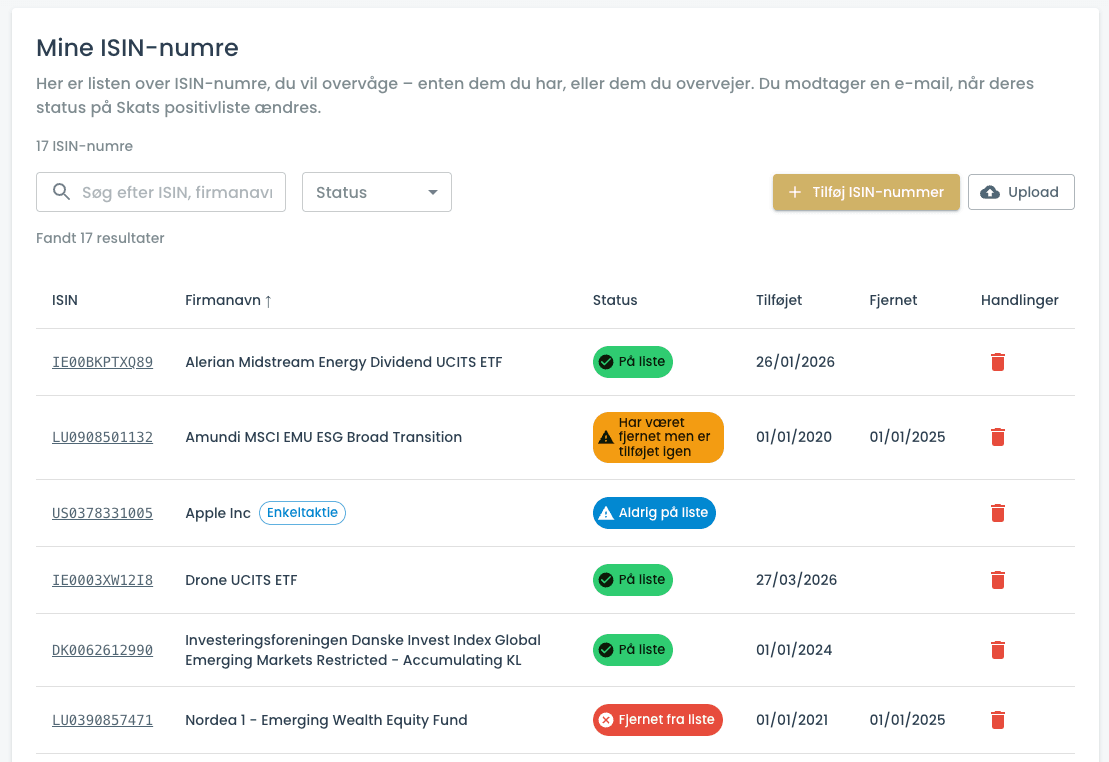This screenshot has width=1109, height=762.
Task: Click the added date 01/01/2021
Action: pyautogui.click(x=792, y=720)
